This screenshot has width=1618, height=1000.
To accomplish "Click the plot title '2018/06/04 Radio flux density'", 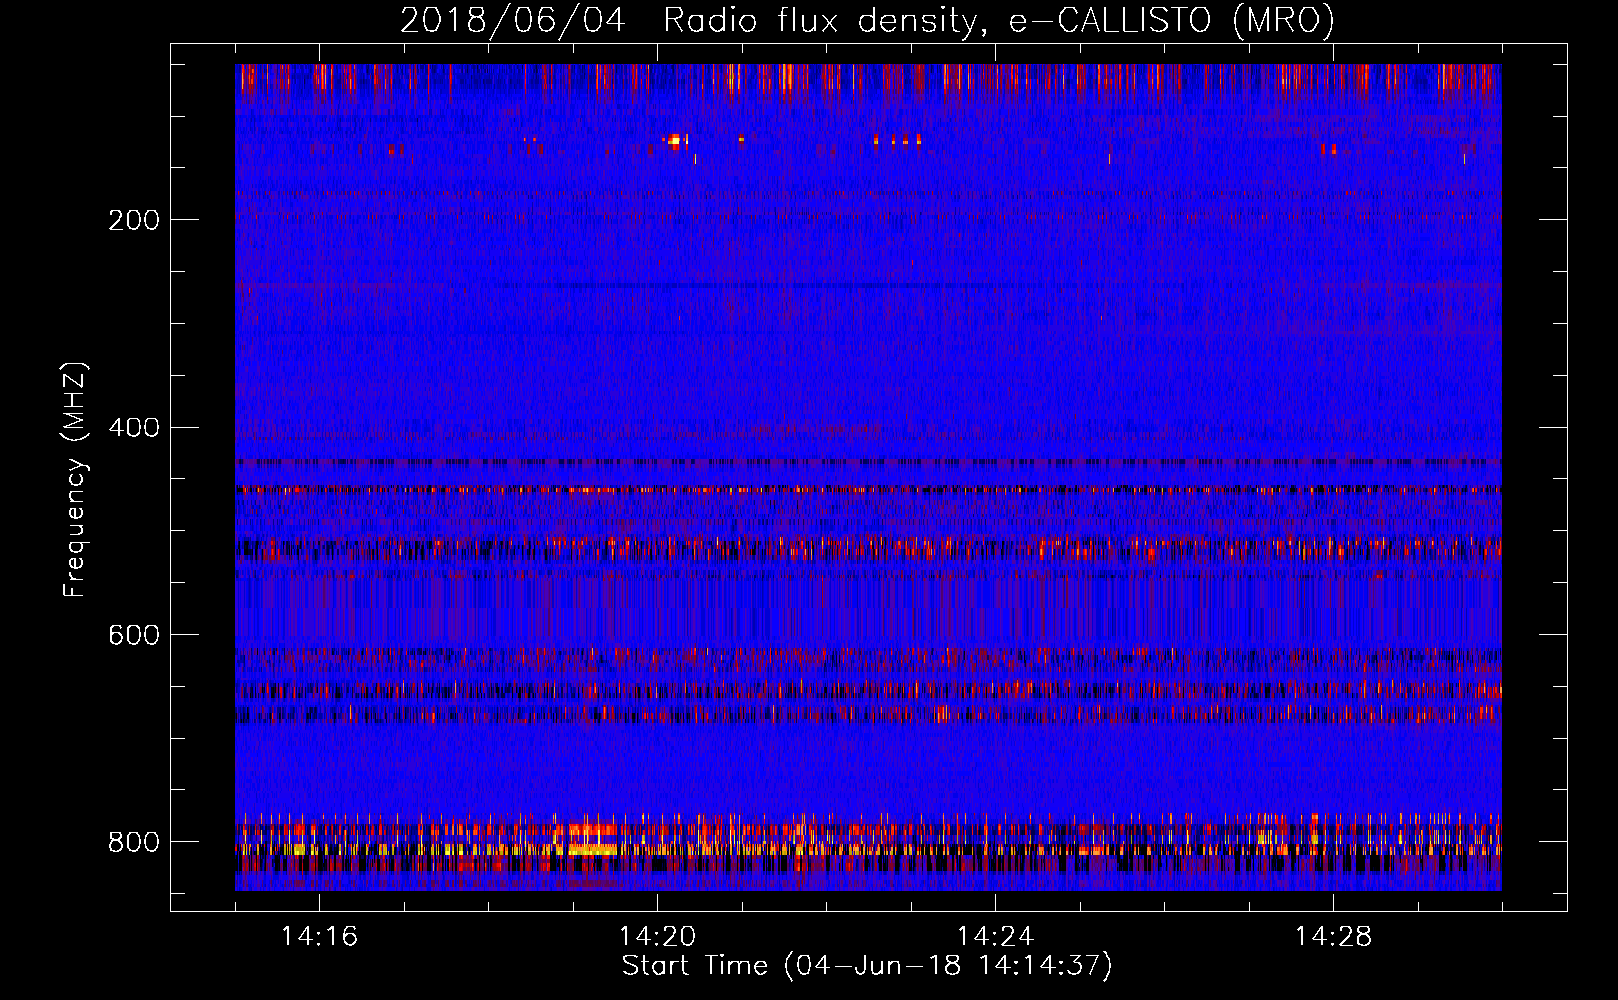I will pyautogui.click(x=688, y=21).
